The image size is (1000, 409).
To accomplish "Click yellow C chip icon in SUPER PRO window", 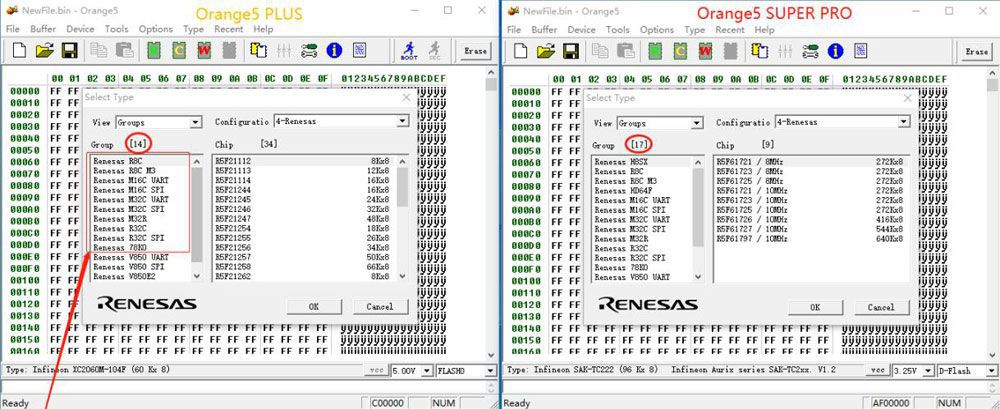I will [680, 51].
